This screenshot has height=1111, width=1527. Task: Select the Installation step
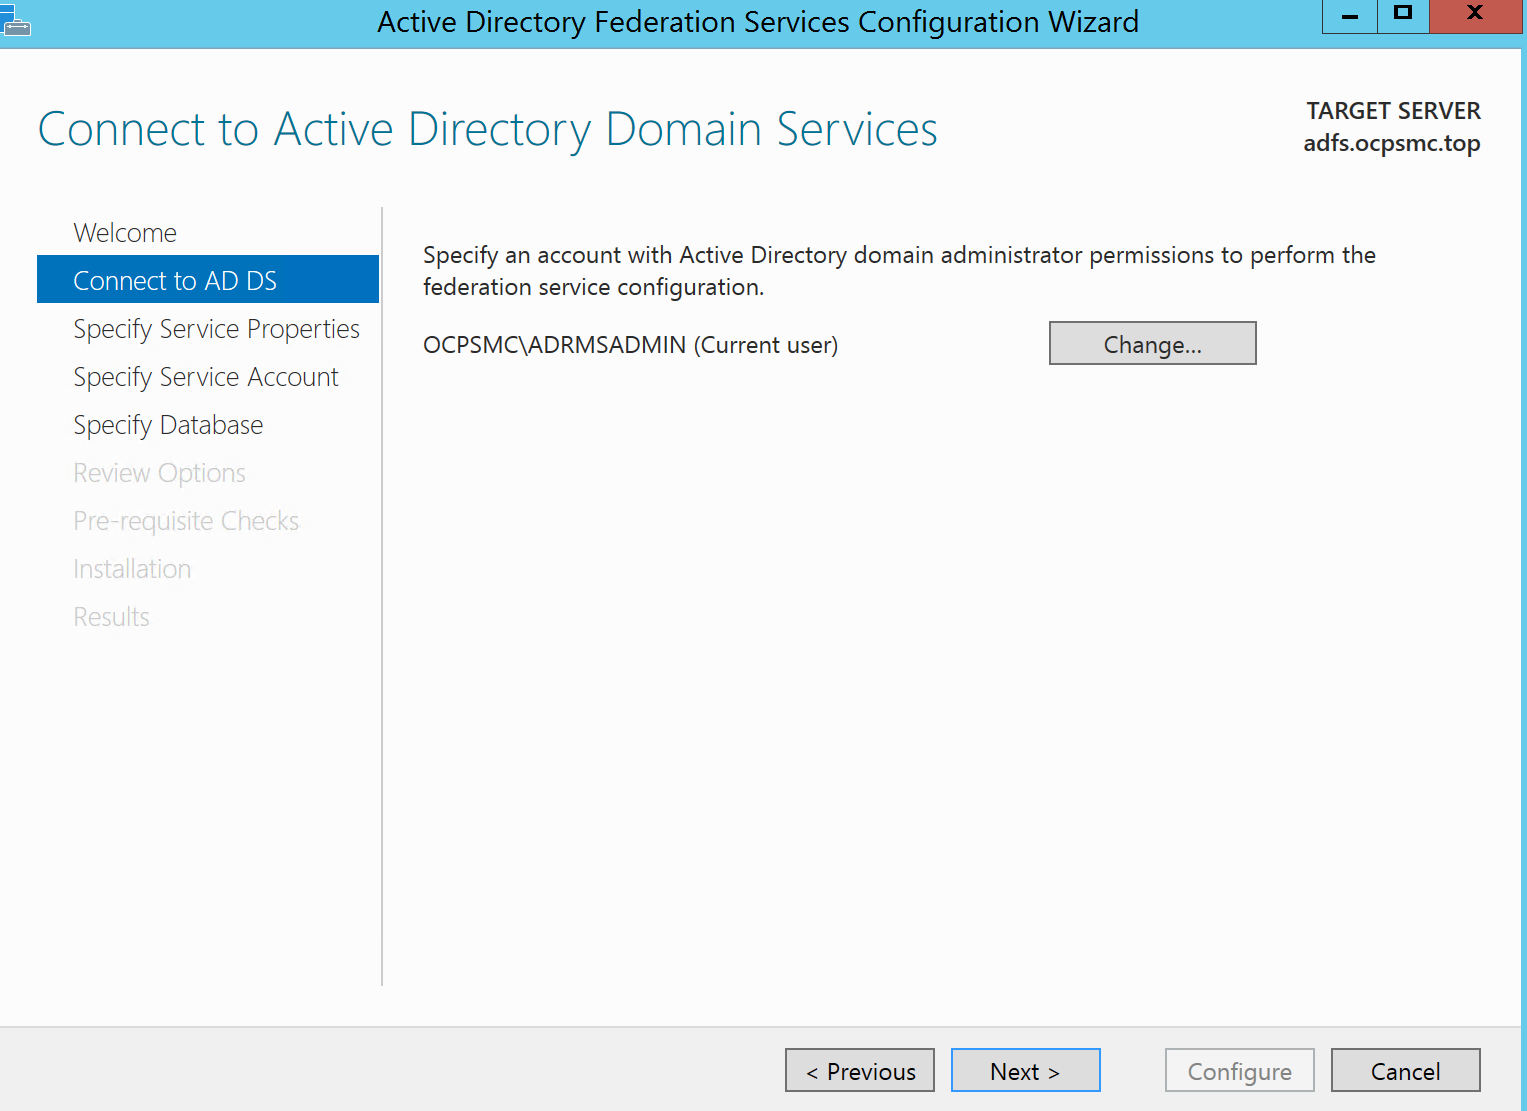(x=132, y=569)
